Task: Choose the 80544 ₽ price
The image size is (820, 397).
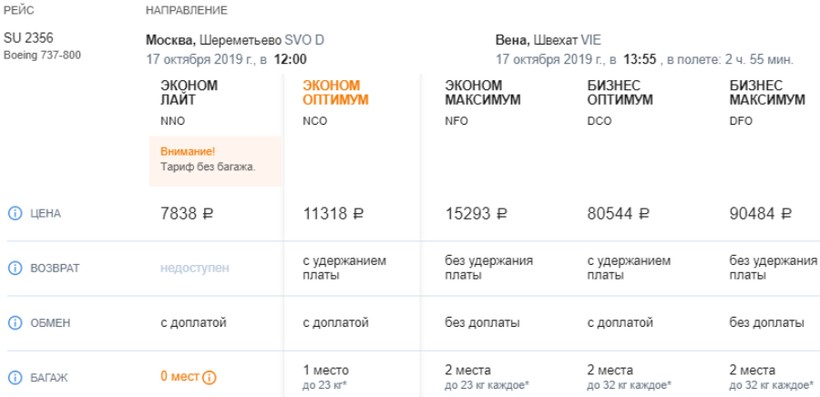Action: pyautogui.click(x=618, y=213)
